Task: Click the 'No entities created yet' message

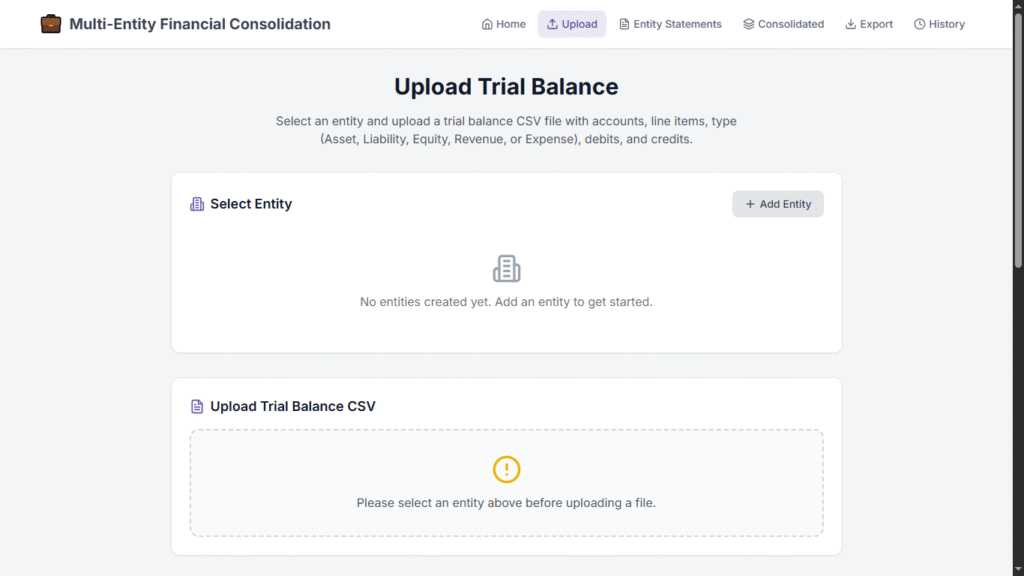Action: point(506,302)
